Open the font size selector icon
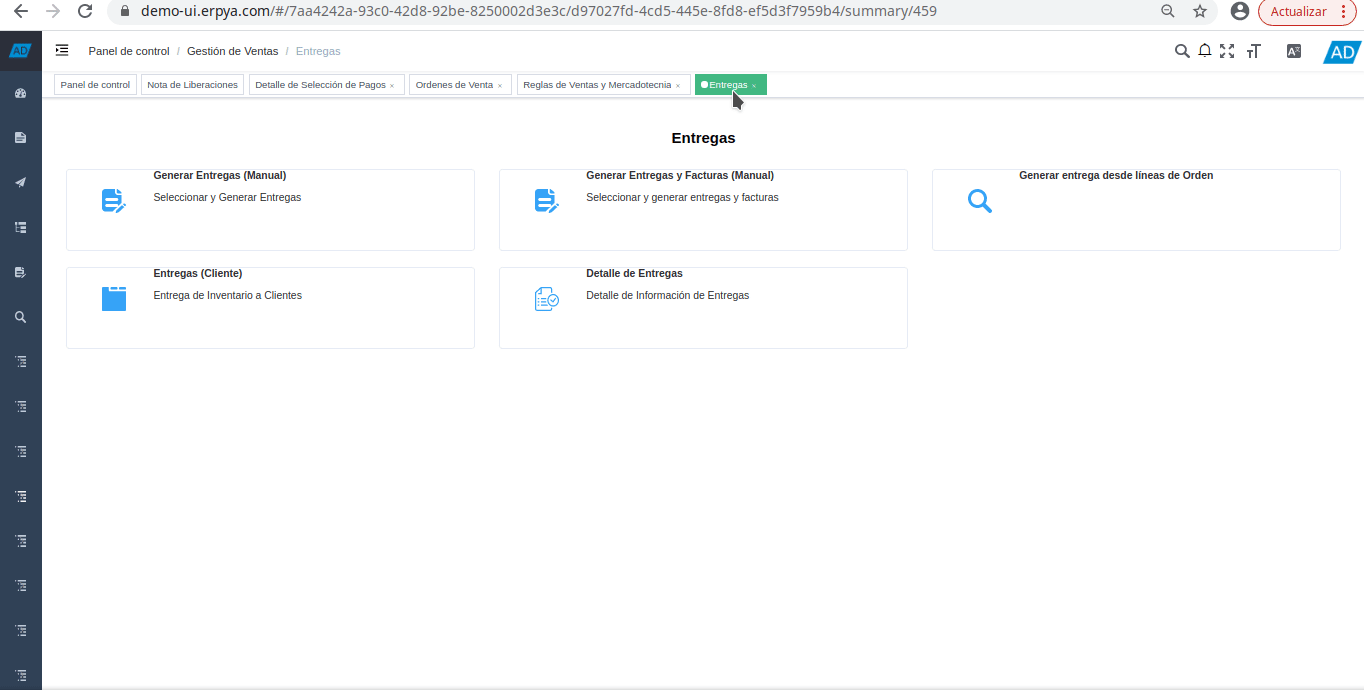 [1254, 51]
